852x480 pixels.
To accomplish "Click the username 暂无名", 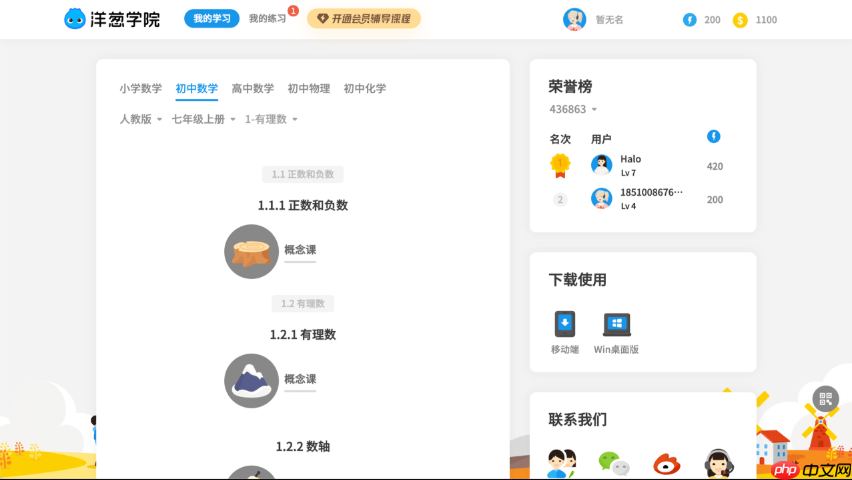I will tap(609, 20).
